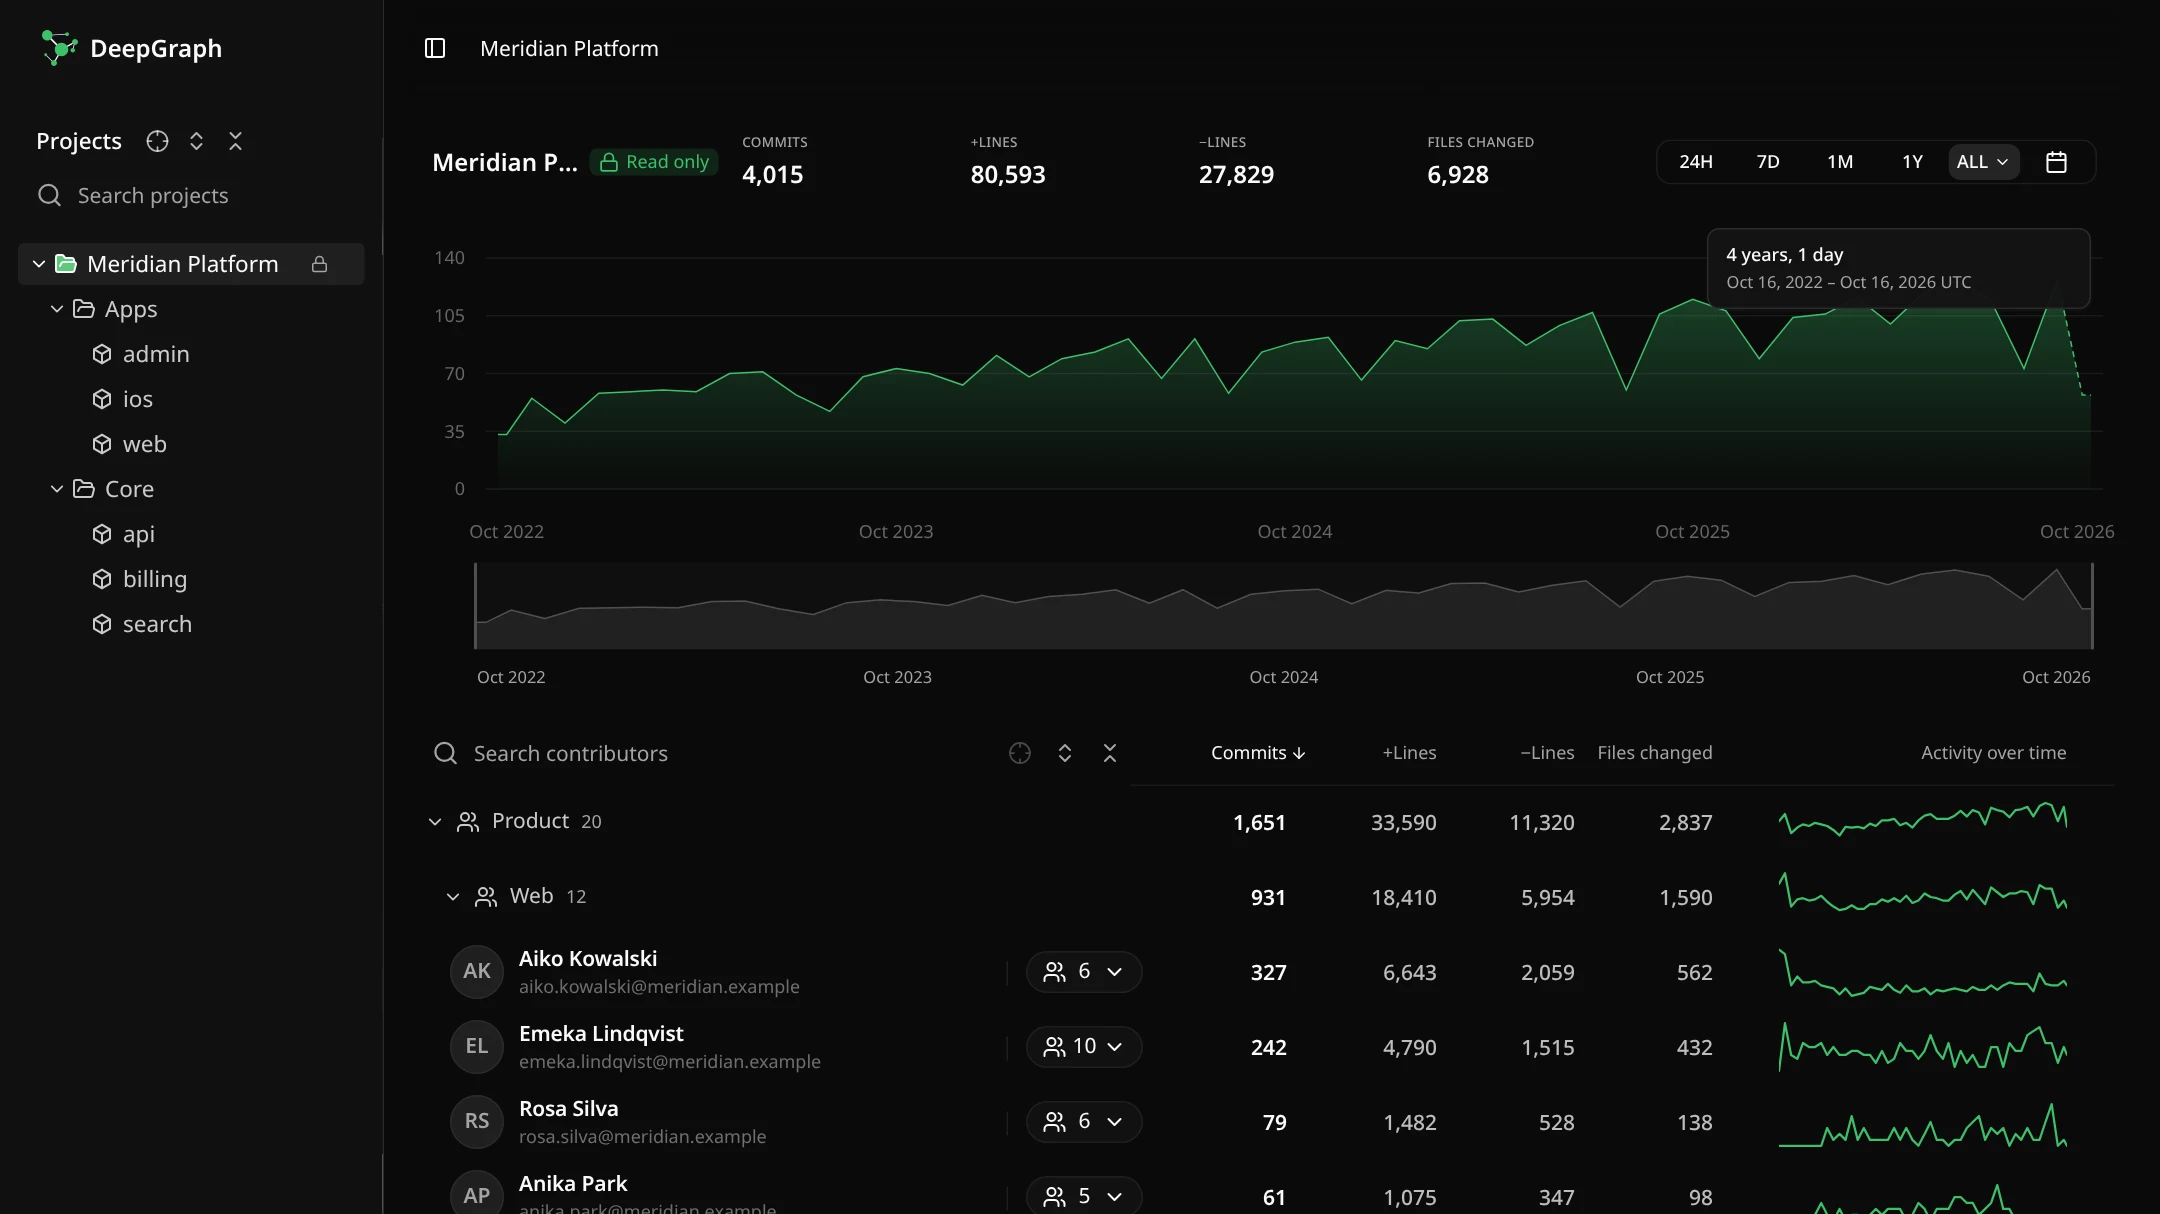Click the contributors search magnifier icon
Viewport: 2160px width, 1214px height.
pos(445,753)
